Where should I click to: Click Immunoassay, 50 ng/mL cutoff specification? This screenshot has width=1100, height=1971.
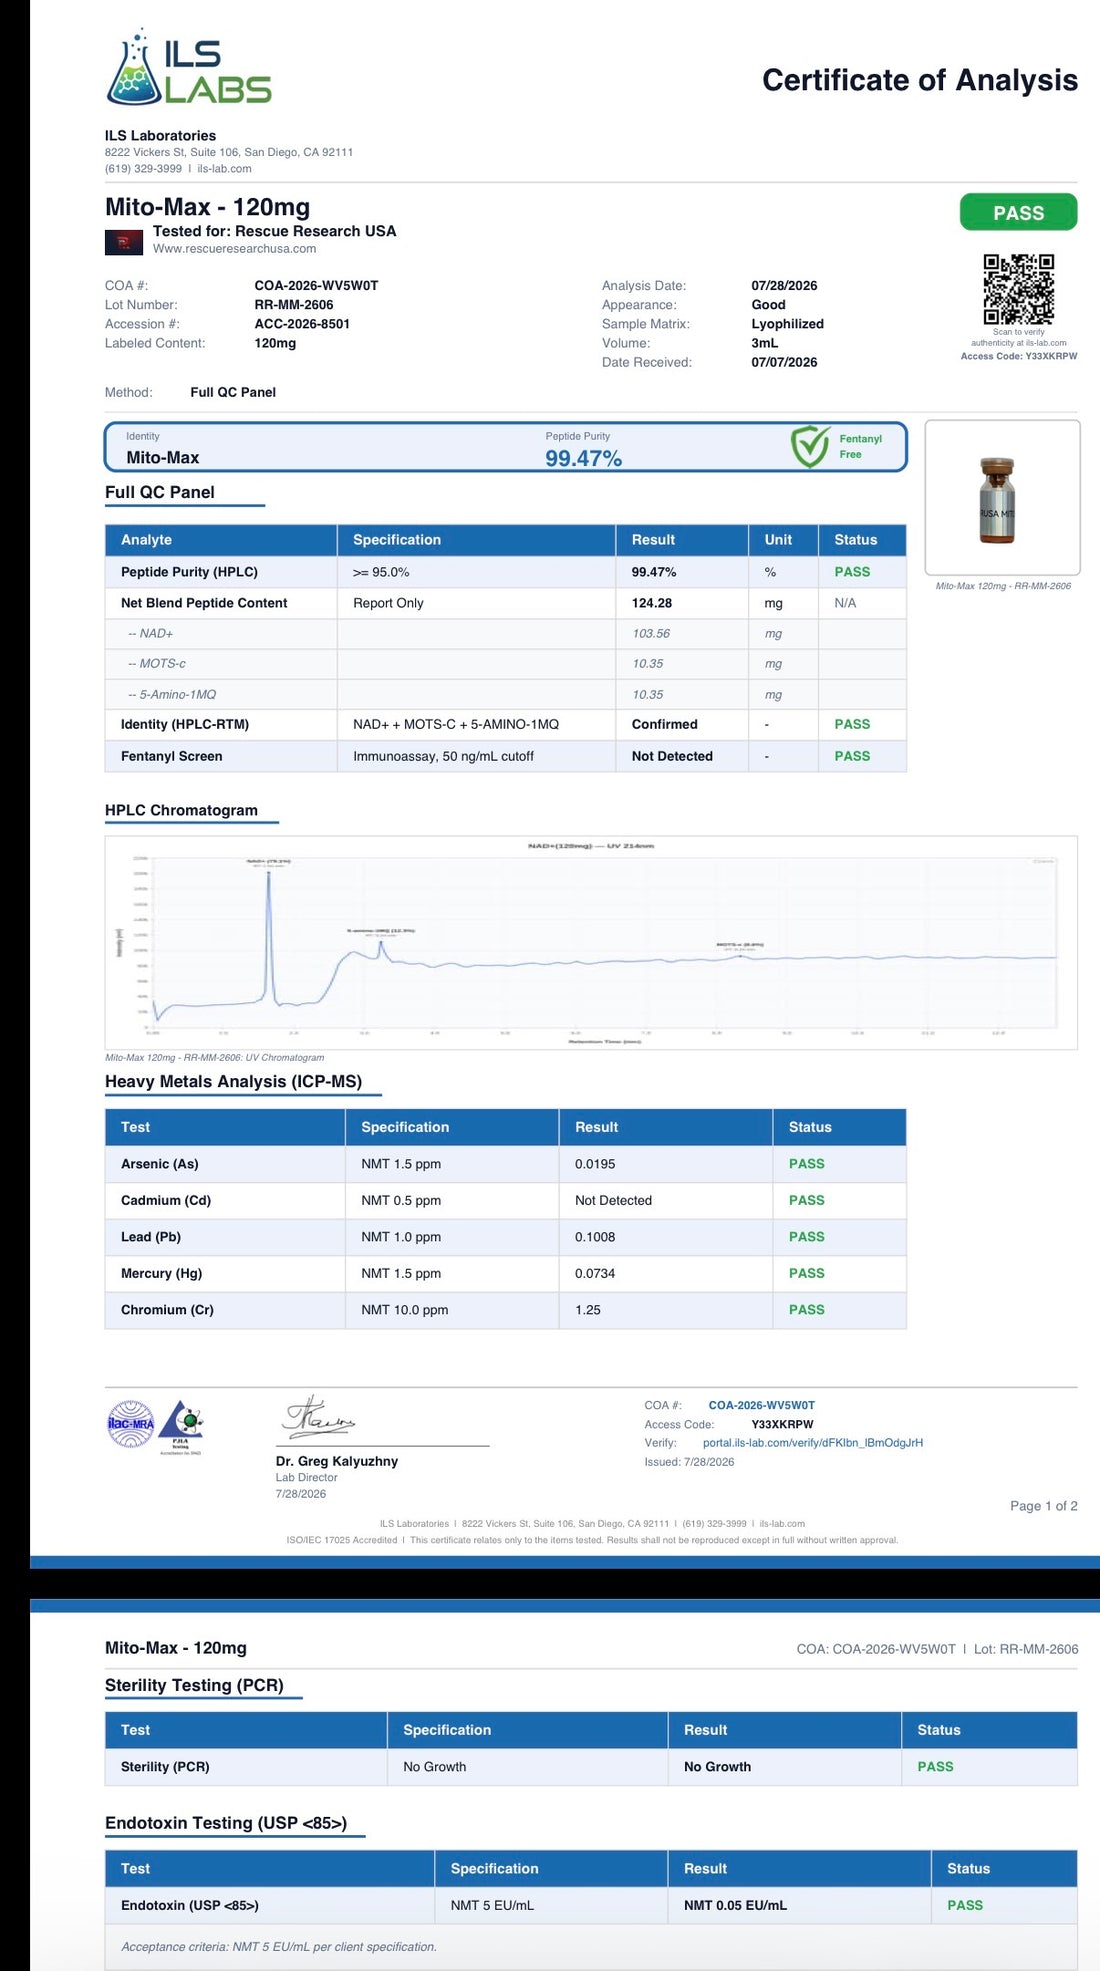pos(443,756)
